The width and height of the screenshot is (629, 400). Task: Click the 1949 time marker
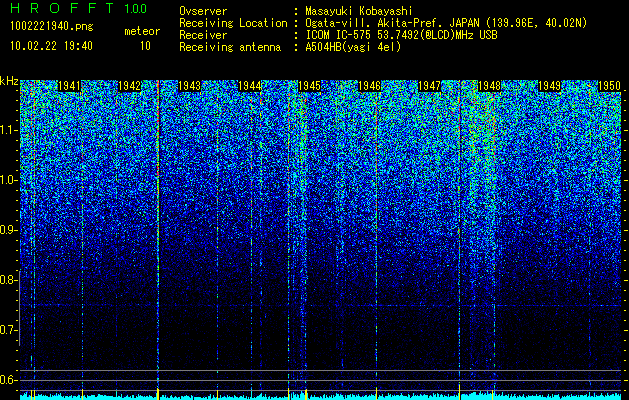pos(549,86)
